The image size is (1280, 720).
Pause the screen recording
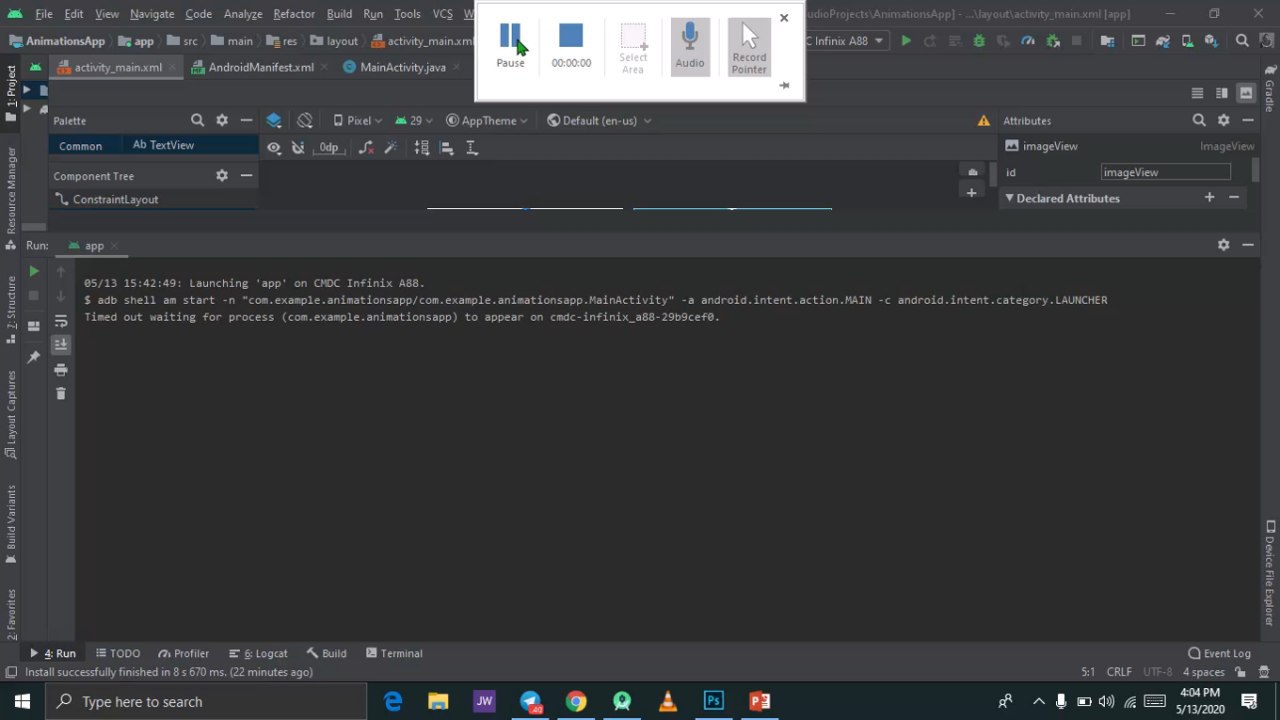point(510,45)
